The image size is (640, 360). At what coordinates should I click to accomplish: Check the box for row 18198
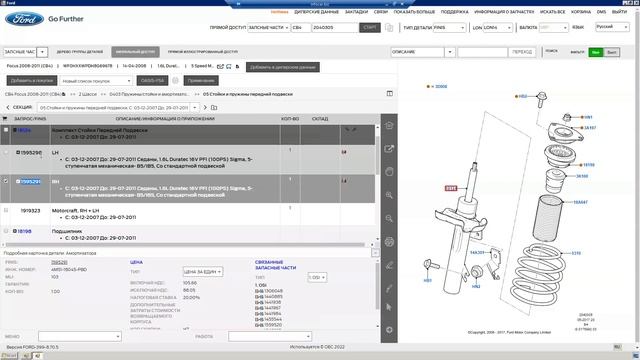(6, 231)
